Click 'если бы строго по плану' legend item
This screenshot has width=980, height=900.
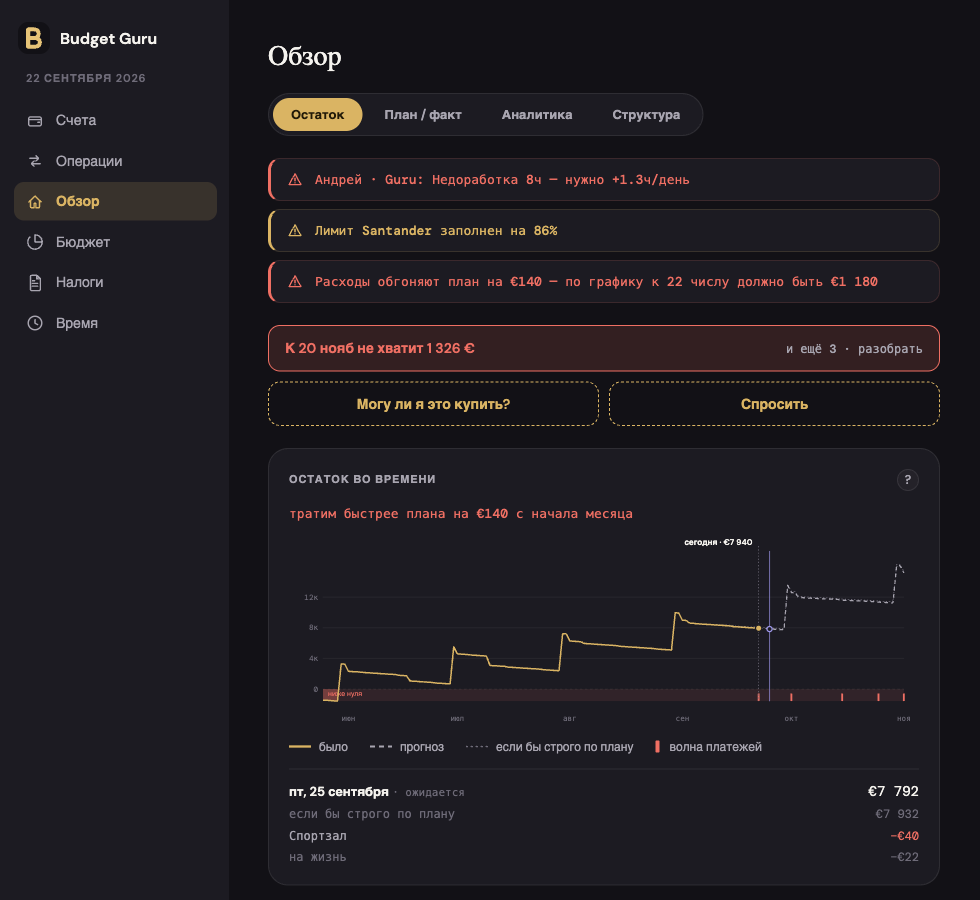point(550,747)
